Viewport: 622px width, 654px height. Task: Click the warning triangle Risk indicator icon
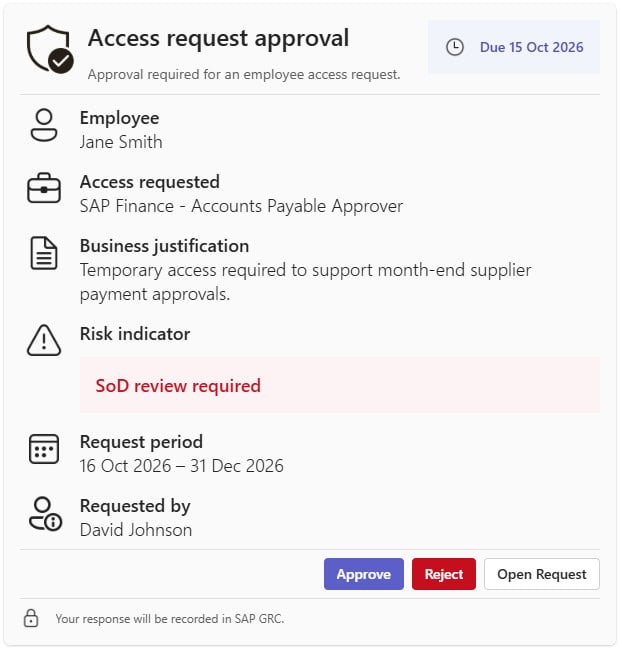pyautogui.click(x=44, y=340)
